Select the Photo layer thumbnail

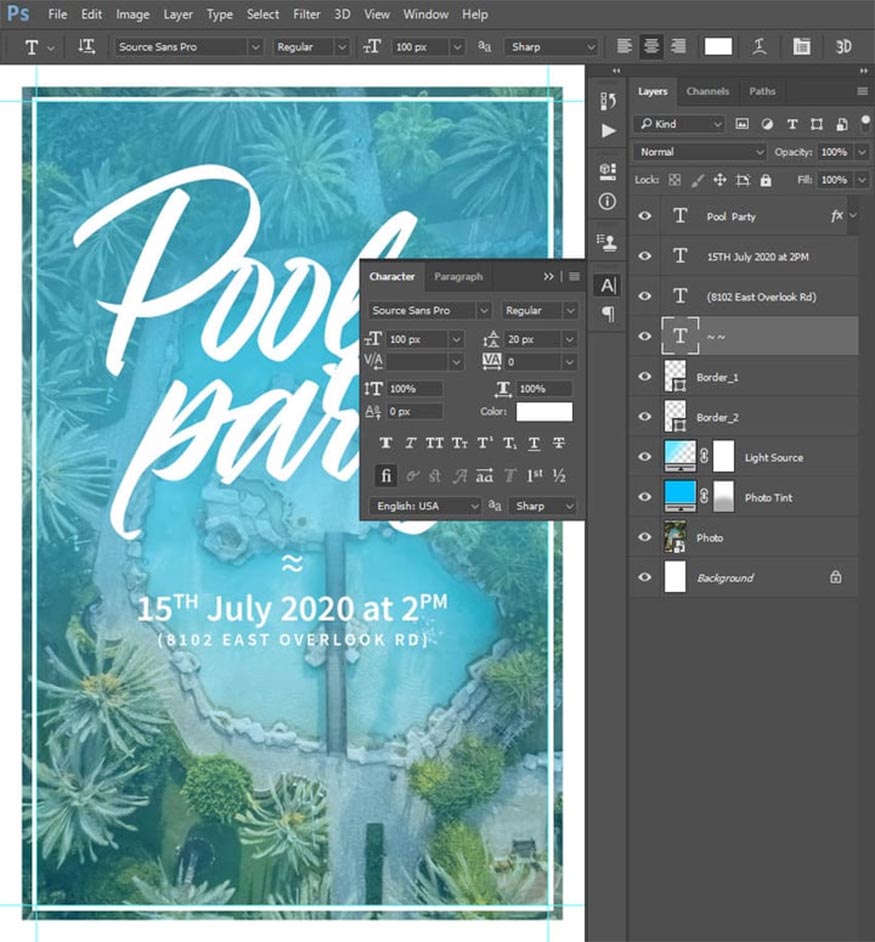tap(675, 537)
